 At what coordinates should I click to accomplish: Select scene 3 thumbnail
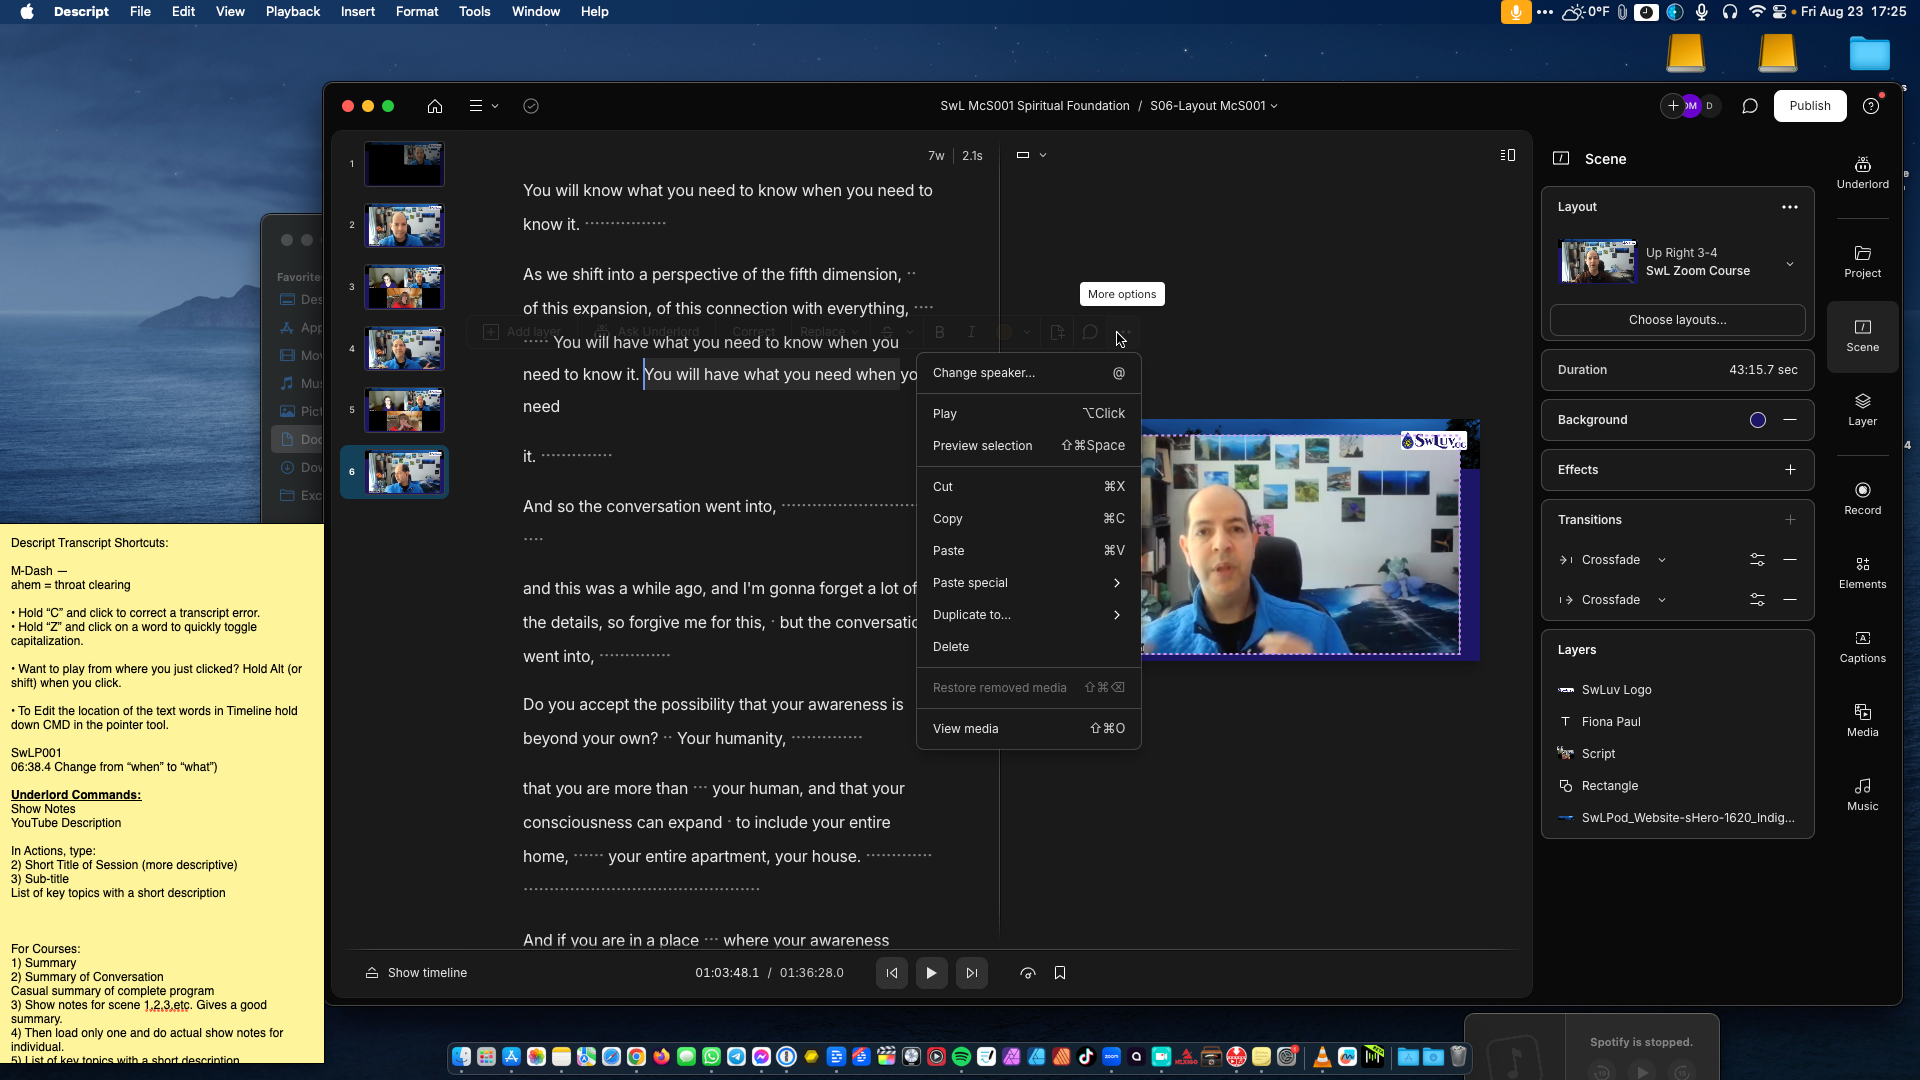click(x=404, y=287)
